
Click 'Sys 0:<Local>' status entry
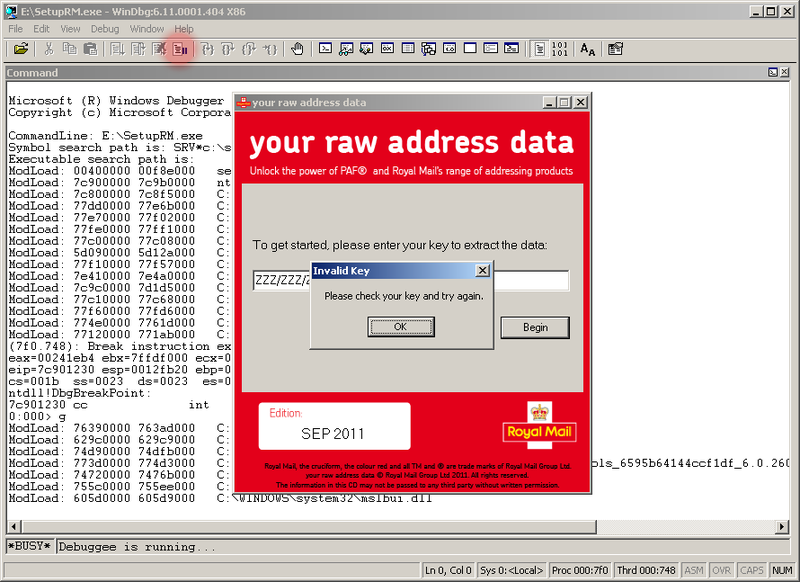(x=512, y=570)
